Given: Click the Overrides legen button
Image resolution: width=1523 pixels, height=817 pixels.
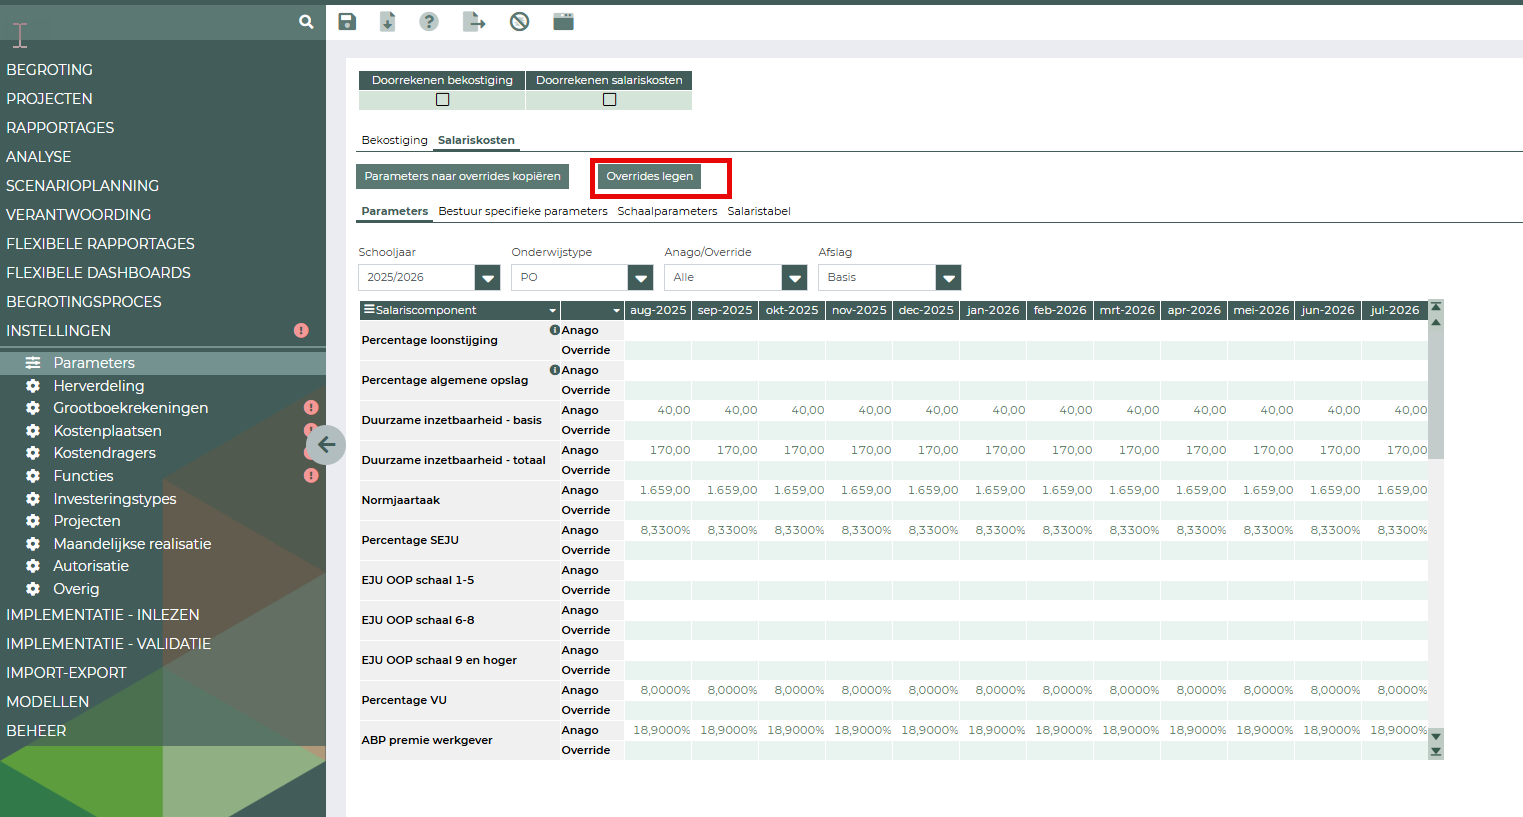Looking at the screenshot, I should click(x=649, y=177).
